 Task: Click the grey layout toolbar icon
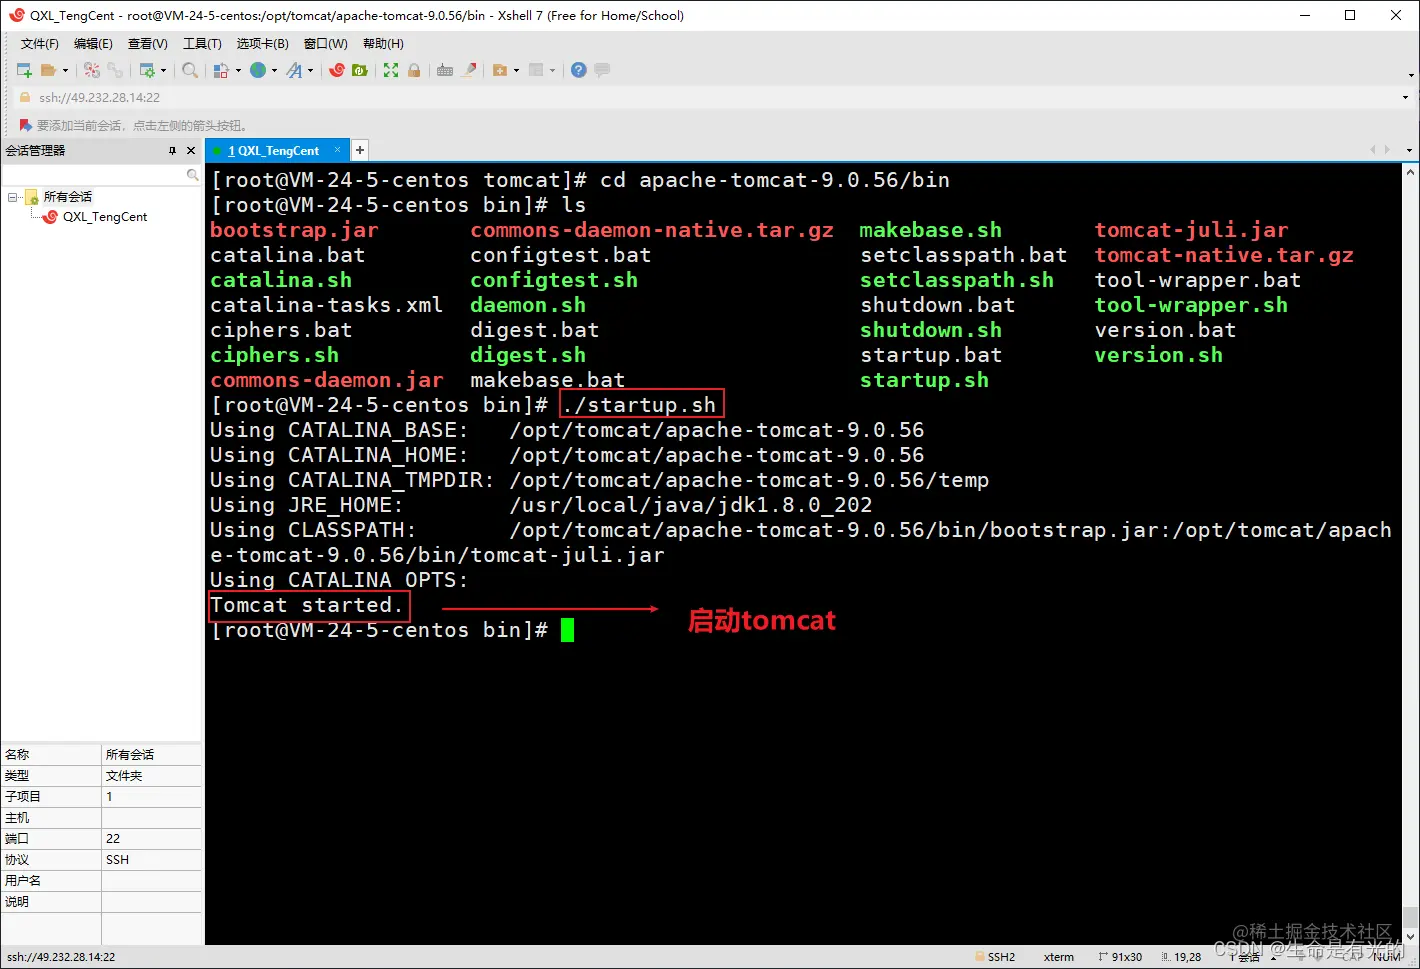pos(536,70)
